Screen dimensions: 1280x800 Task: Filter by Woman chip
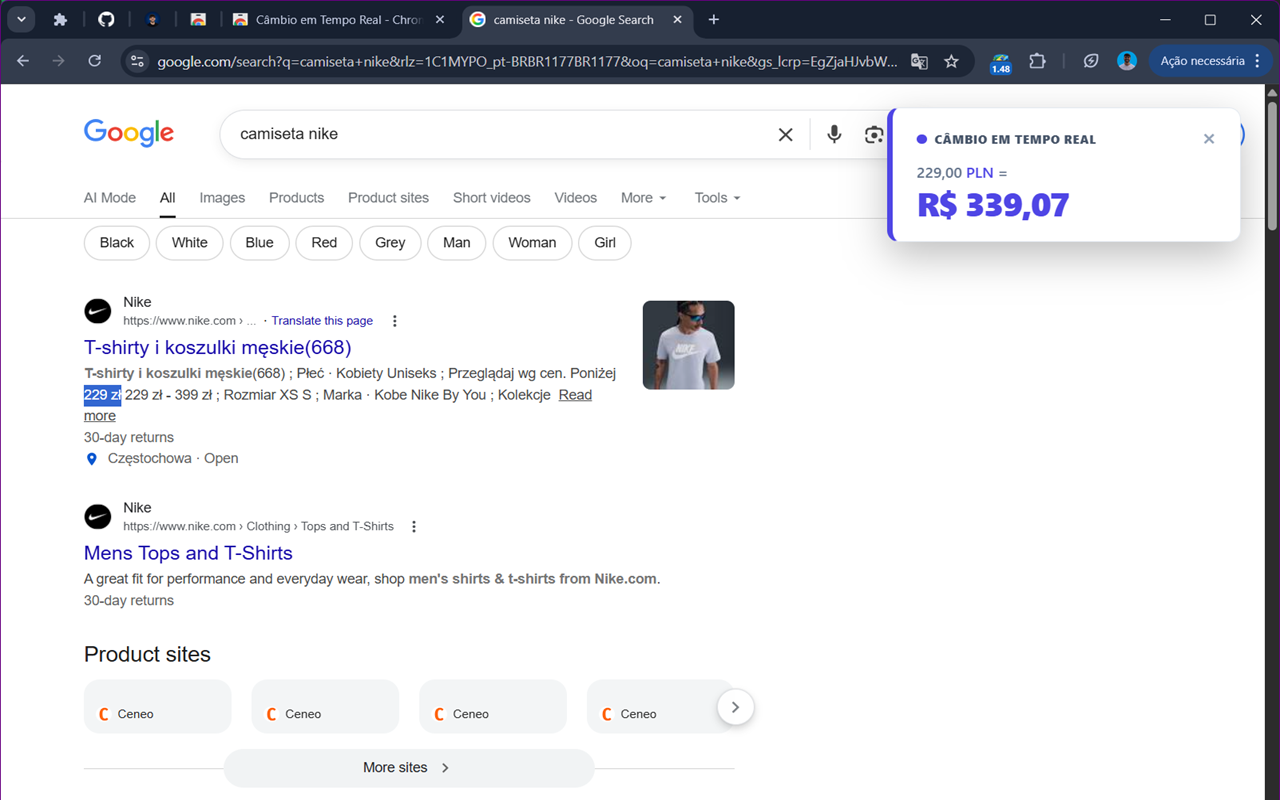click(x=532, y=243)
